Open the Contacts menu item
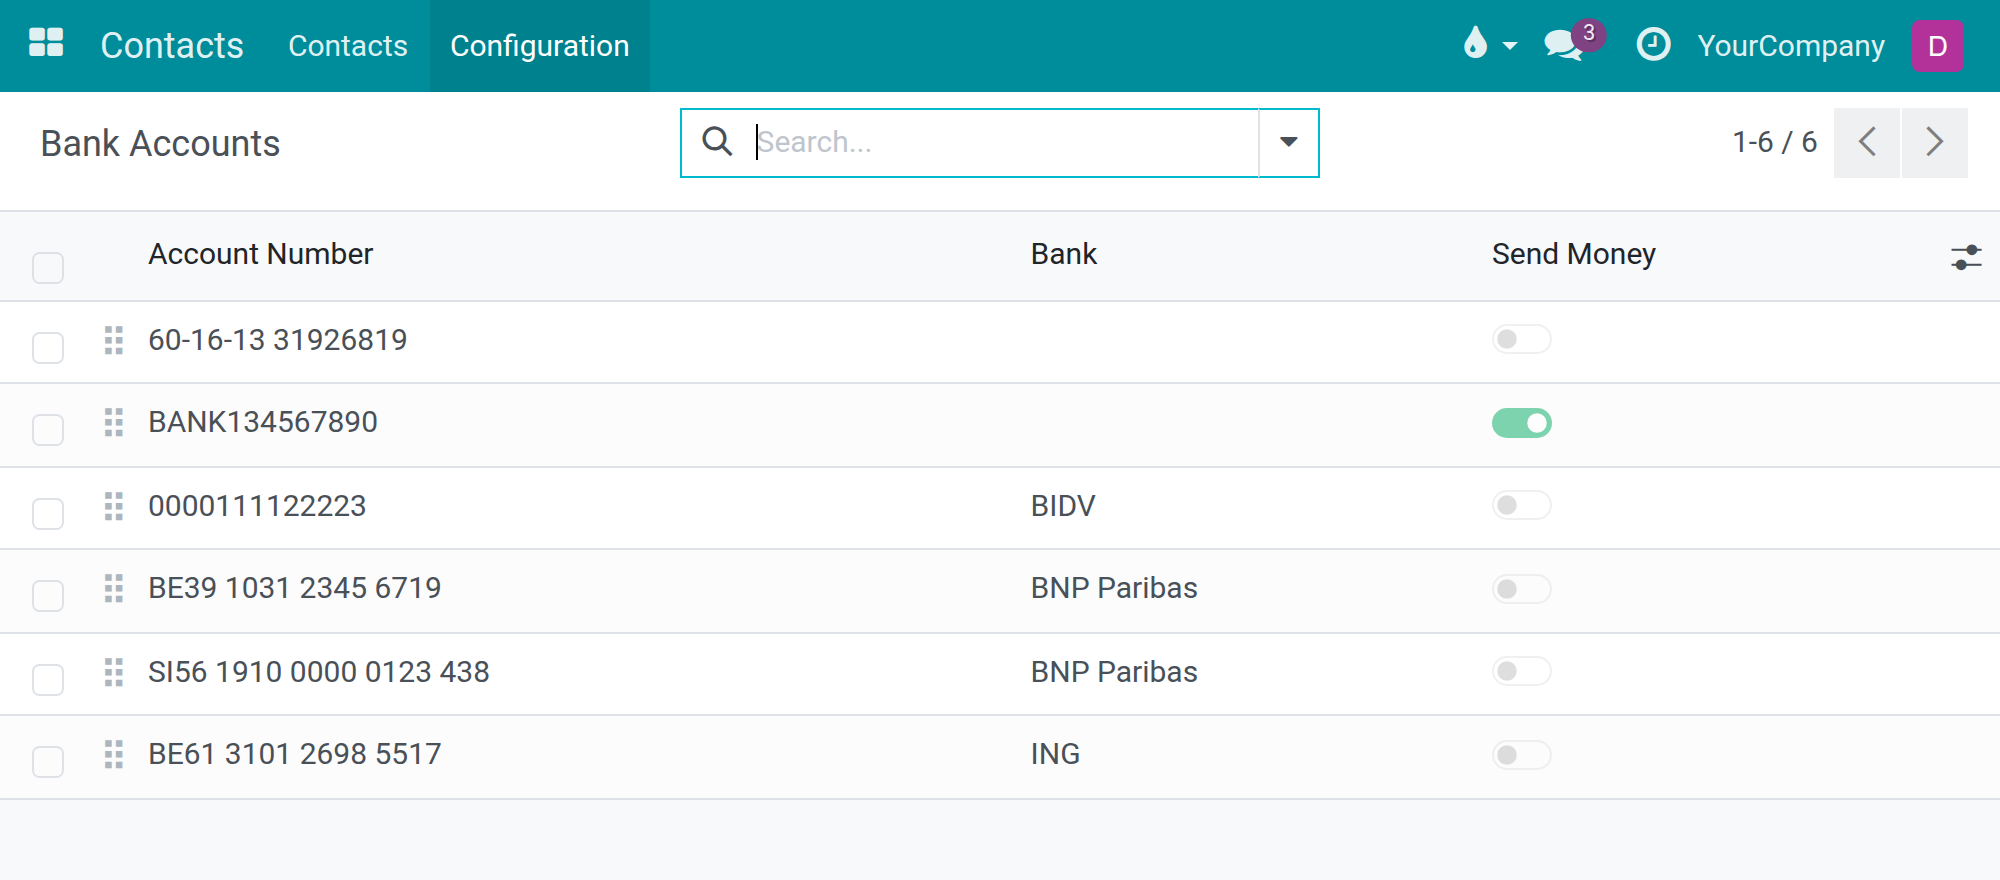The height and width of the screenshot is (880, 2000). pyautogui.click(x=348, y=46)
